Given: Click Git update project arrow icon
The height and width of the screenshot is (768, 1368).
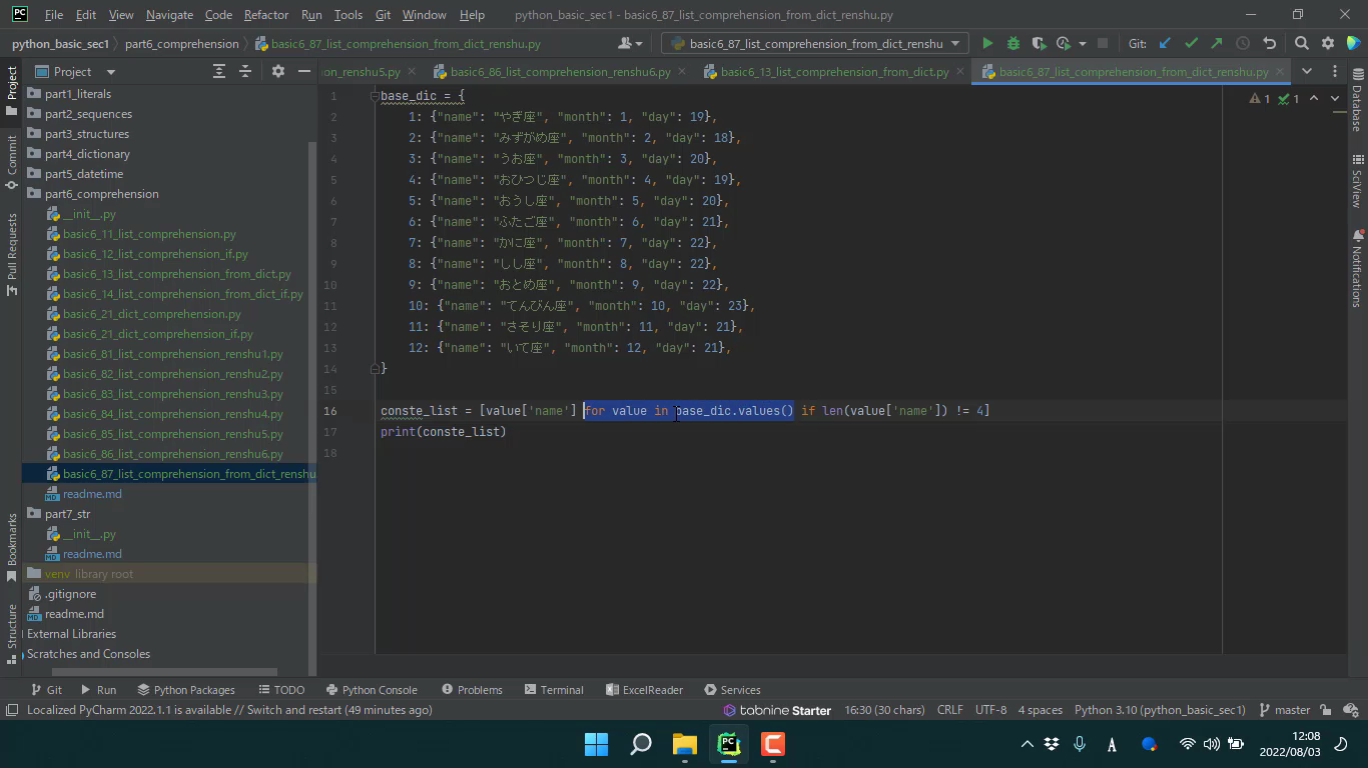Looking at the screenshot, I should click(1165, 43).
